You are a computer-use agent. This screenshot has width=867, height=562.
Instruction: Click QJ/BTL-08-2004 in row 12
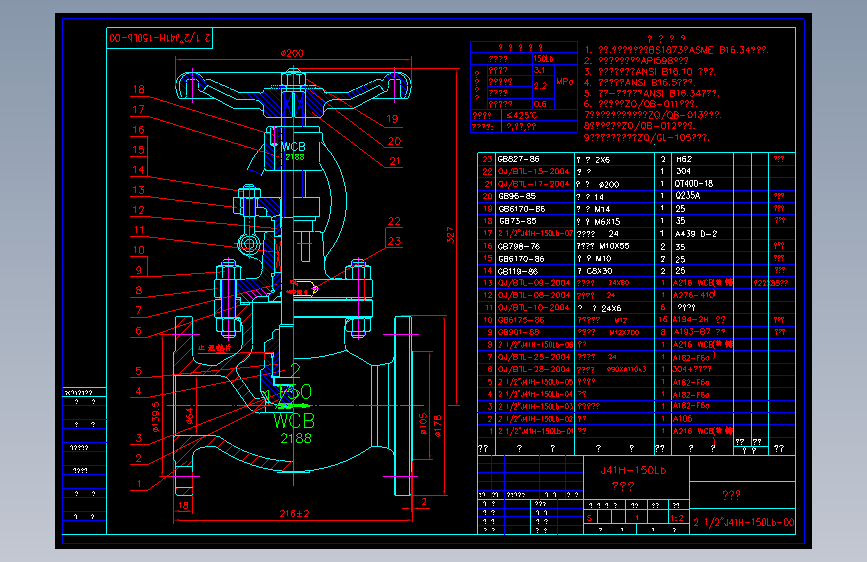pos(534,295)
